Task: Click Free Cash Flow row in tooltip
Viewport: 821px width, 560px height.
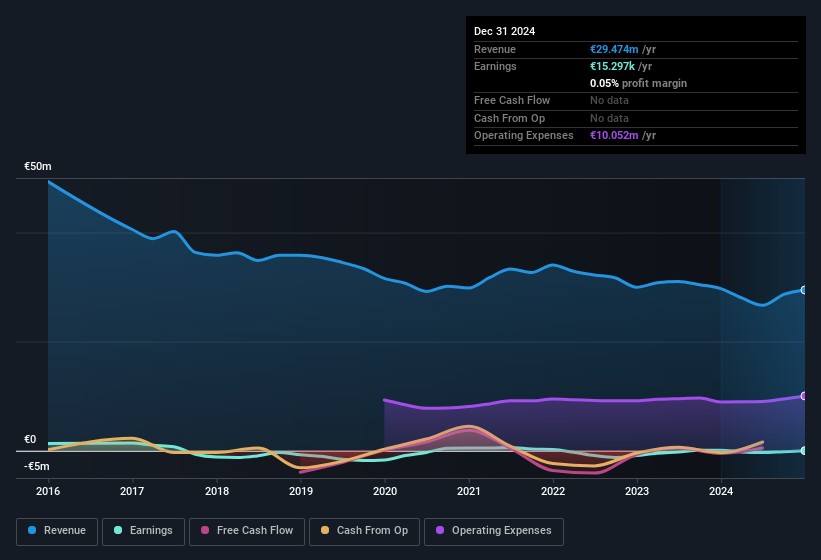Action: (x=512, y=100)
